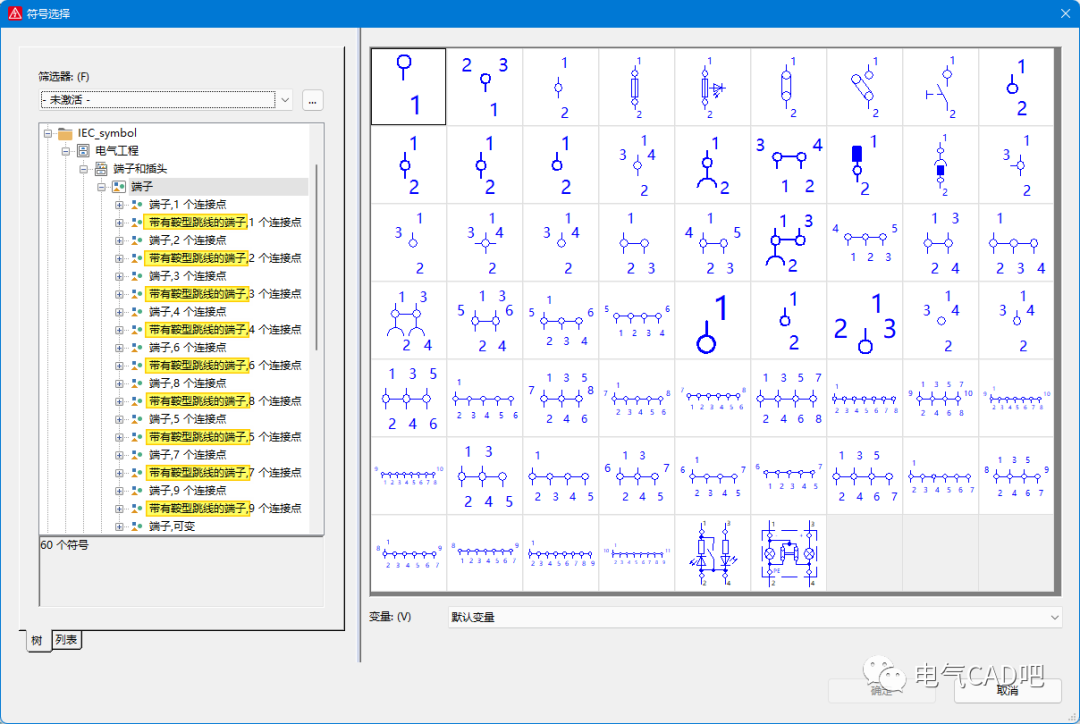Click the 取消 cancel button
The image size is (1080, 724).
(1007, 690)
